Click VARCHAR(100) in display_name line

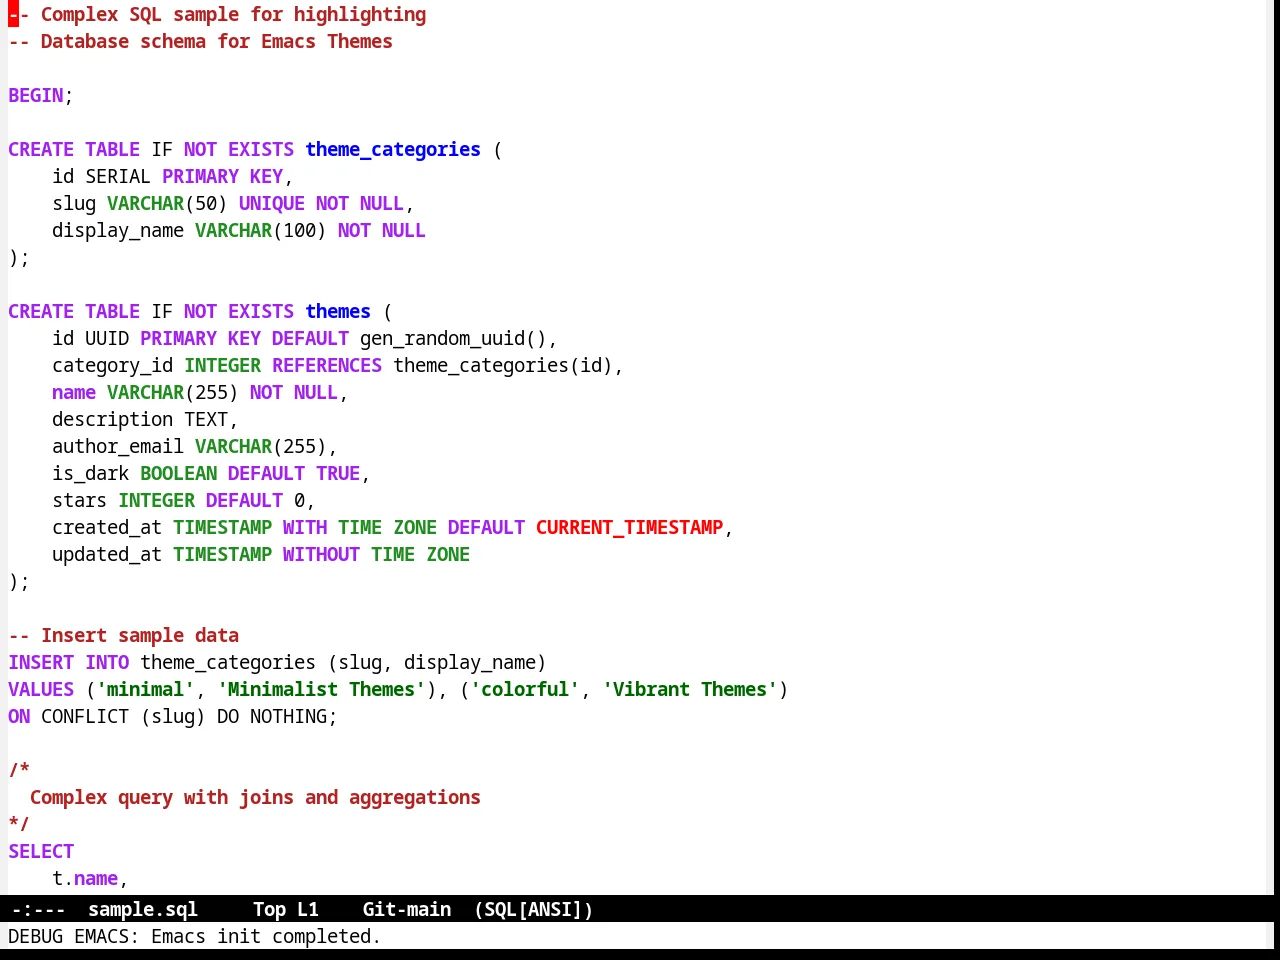(x=261, y=230)
